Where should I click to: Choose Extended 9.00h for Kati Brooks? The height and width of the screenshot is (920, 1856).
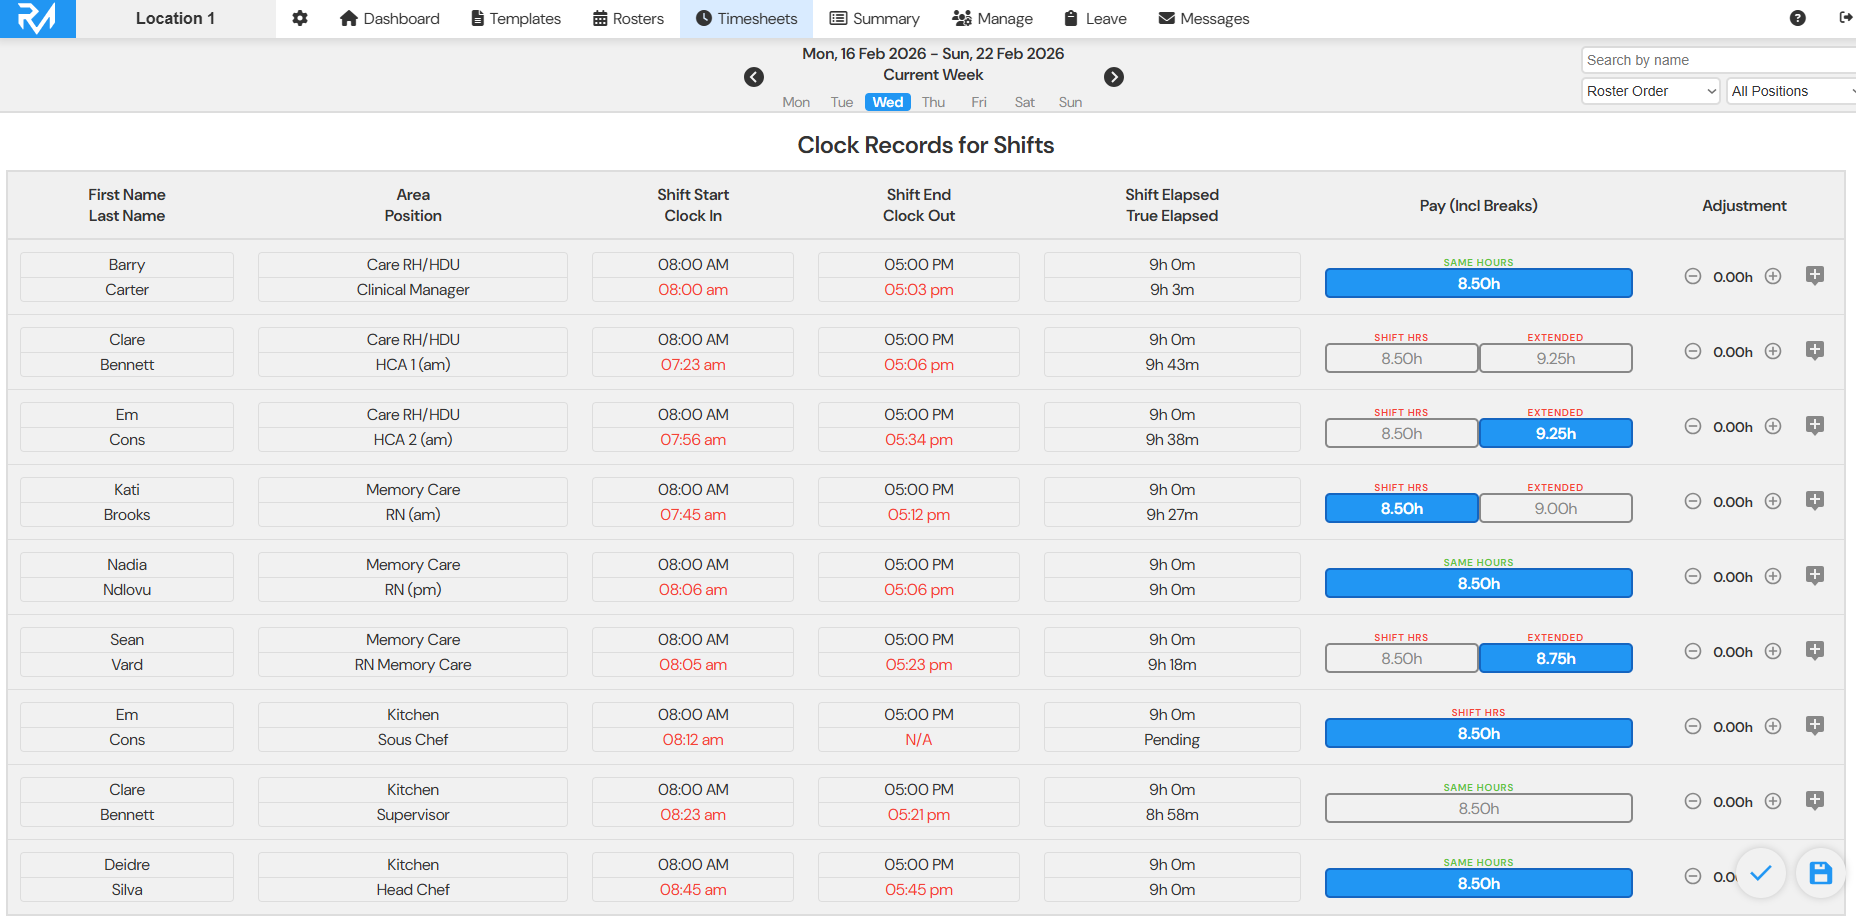[x=1555, y=508]
